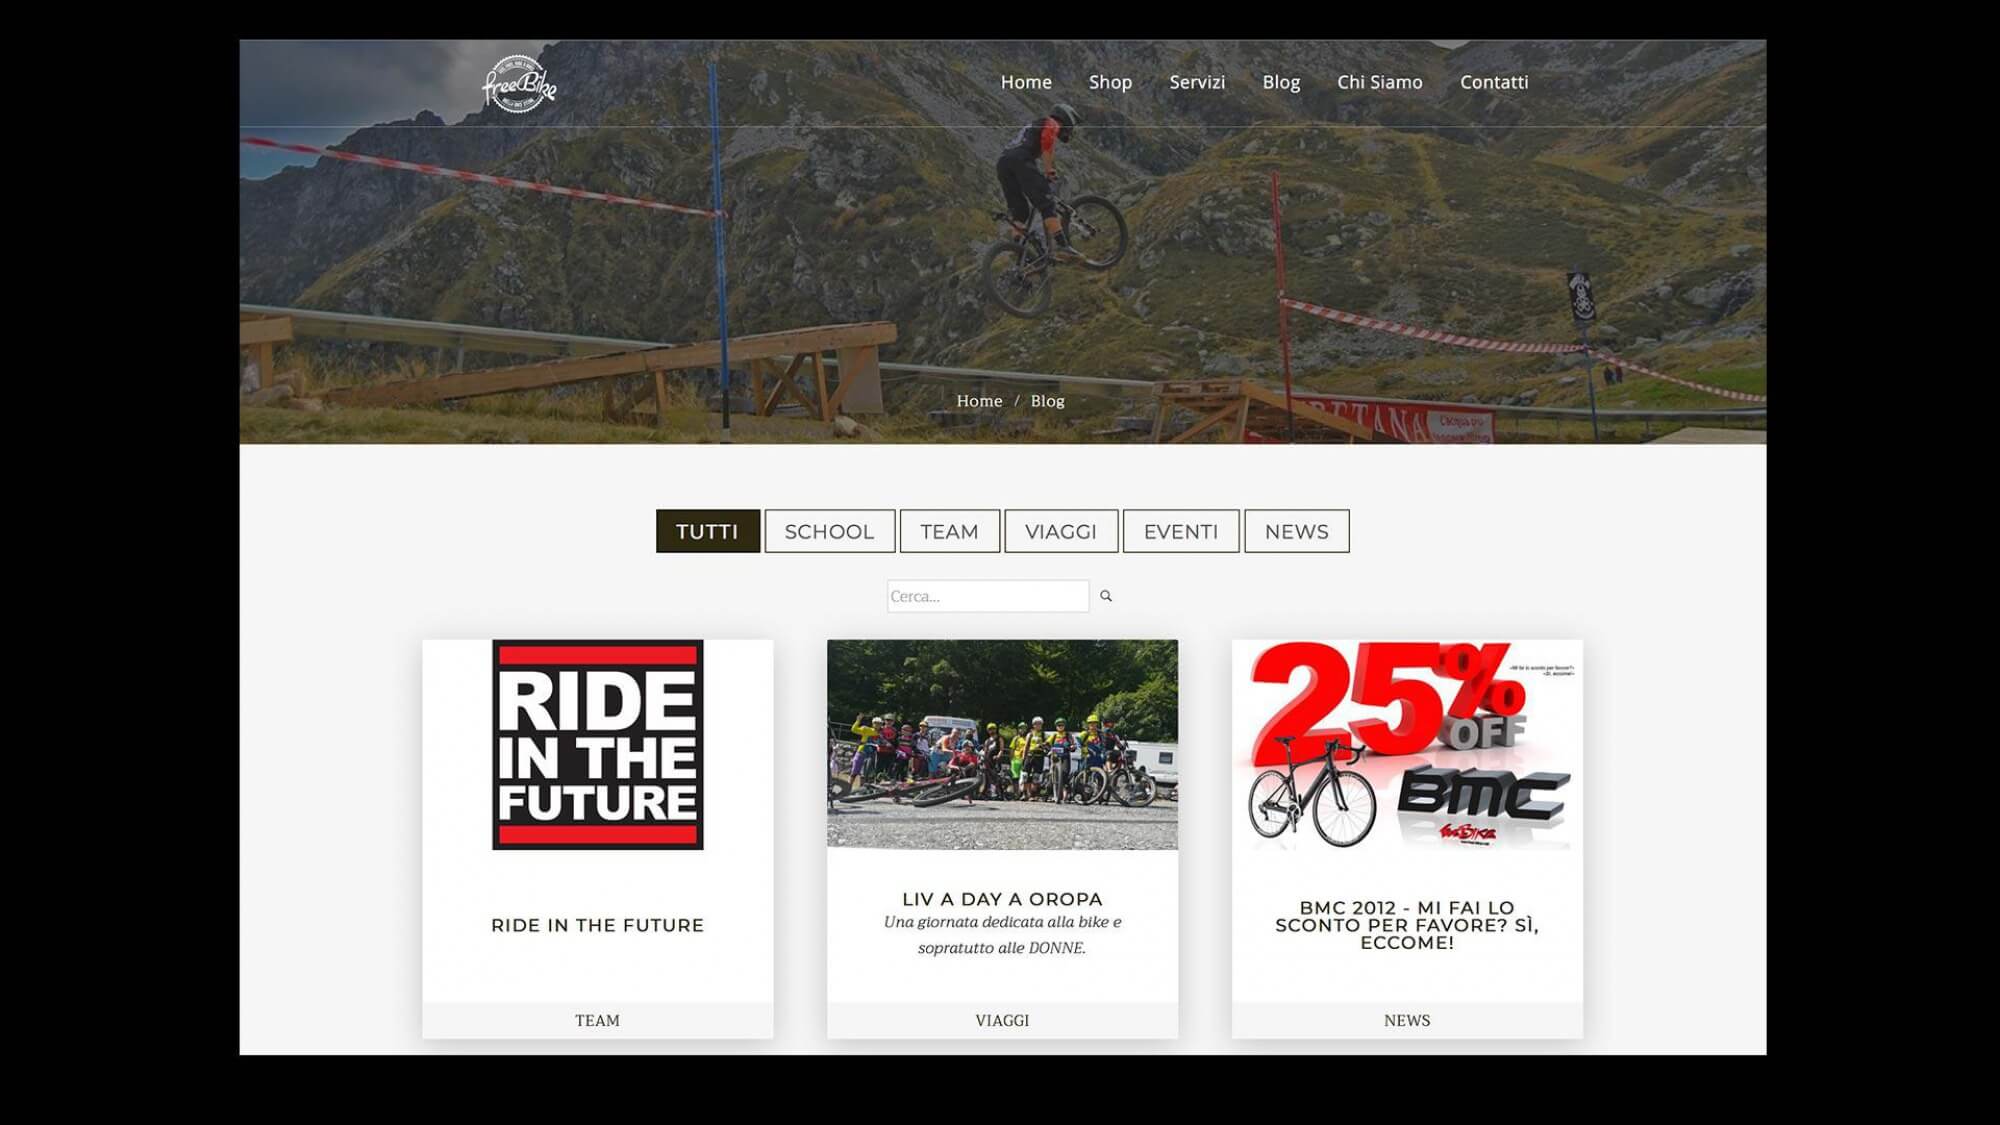The width and height of the screenshot is (2000, 1125).
Task: Open the Liv A Day A Oropa photo
Action: [1002, 745]
